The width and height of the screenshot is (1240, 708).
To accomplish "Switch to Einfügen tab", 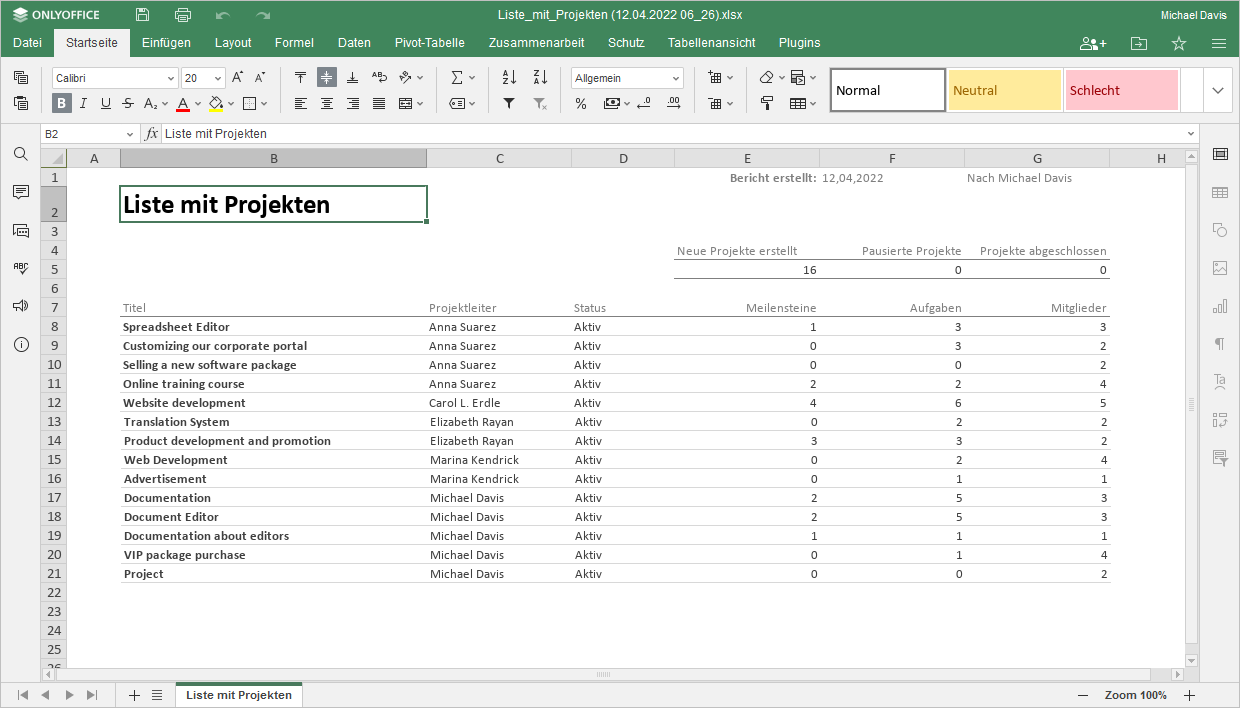I will pos(166,43).
